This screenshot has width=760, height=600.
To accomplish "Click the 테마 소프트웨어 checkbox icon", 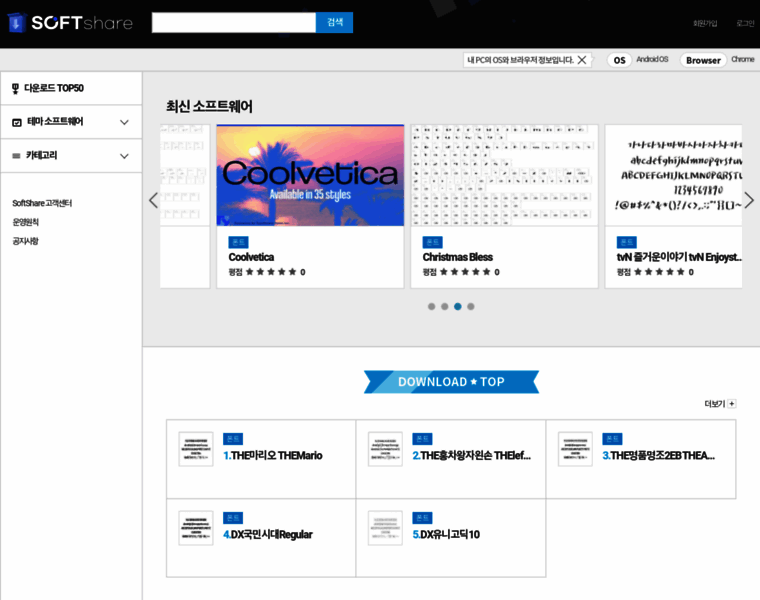I will 16,123.
